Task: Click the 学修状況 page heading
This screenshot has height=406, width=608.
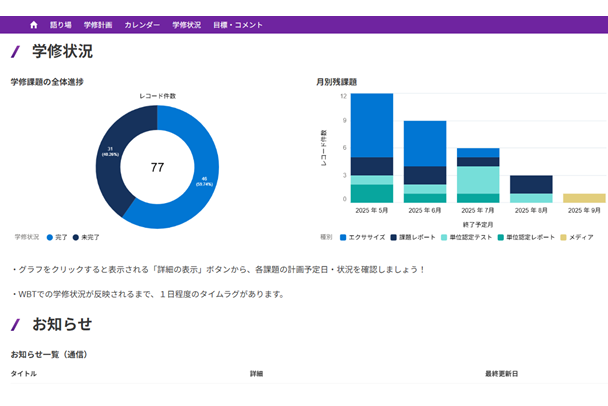Action: [x=62, y=51]
